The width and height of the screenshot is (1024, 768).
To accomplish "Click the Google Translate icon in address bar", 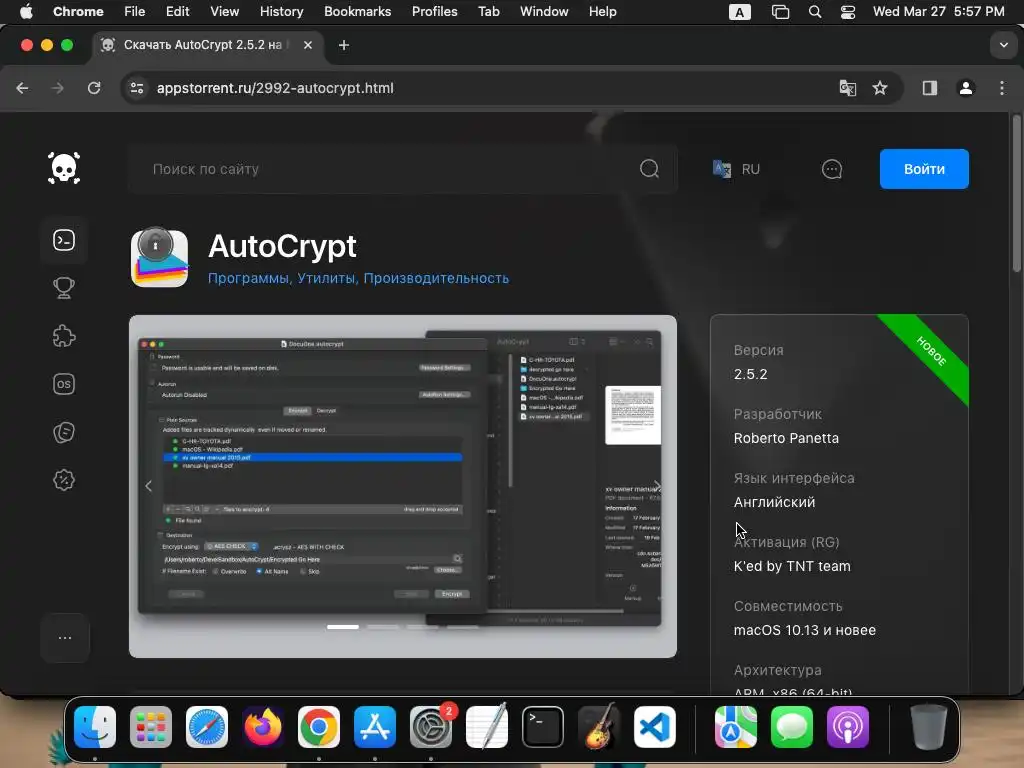I will pyautogui.click(x=848, y=88).
